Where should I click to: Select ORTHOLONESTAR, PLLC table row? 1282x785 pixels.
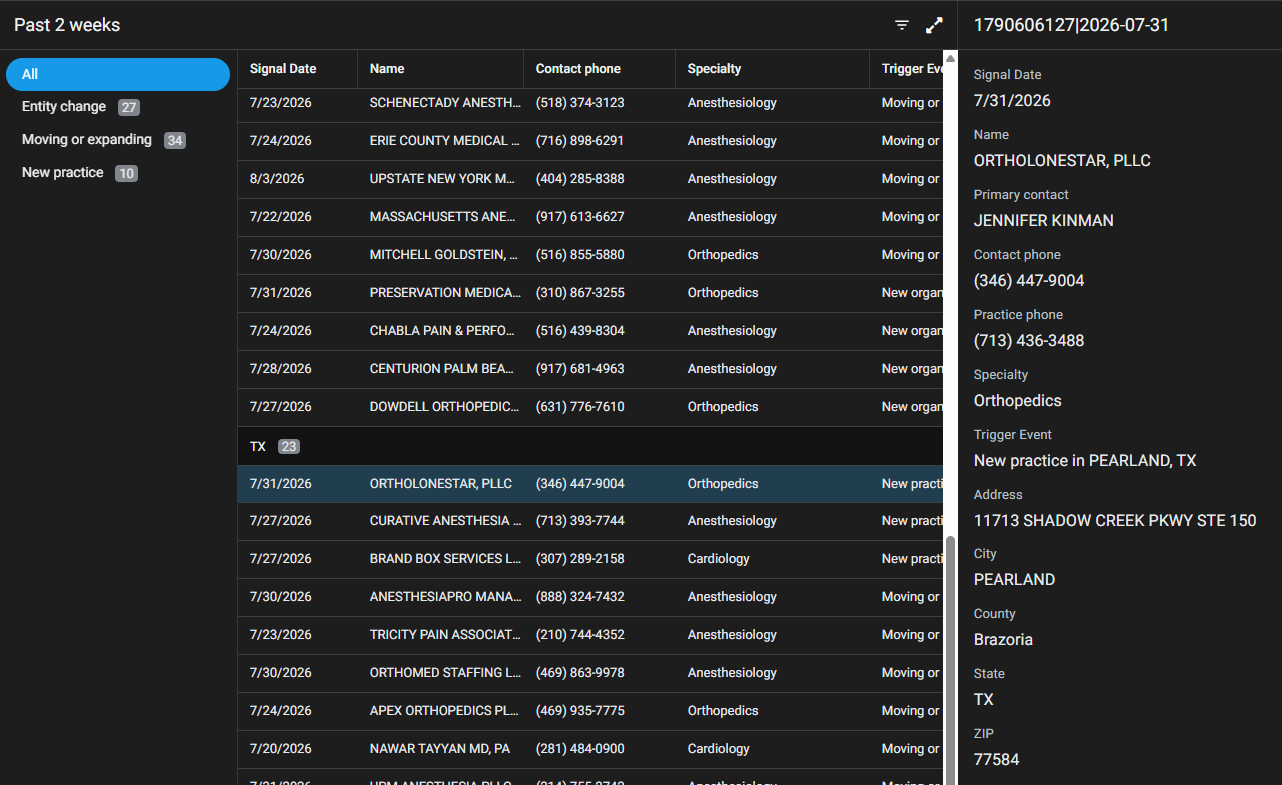coord(590,484)
